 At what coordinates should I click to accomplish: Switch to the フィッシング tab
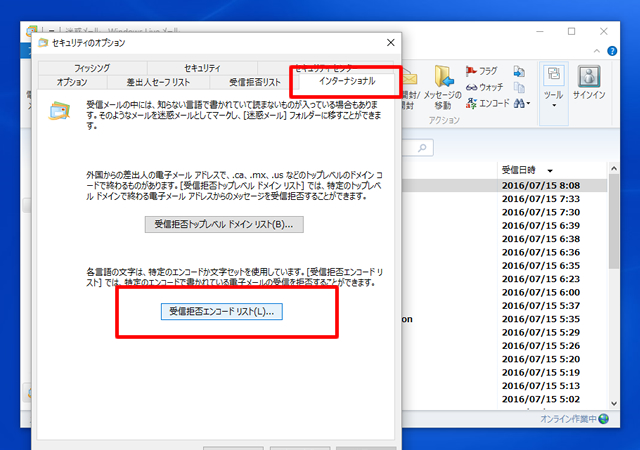coord(92,68)
